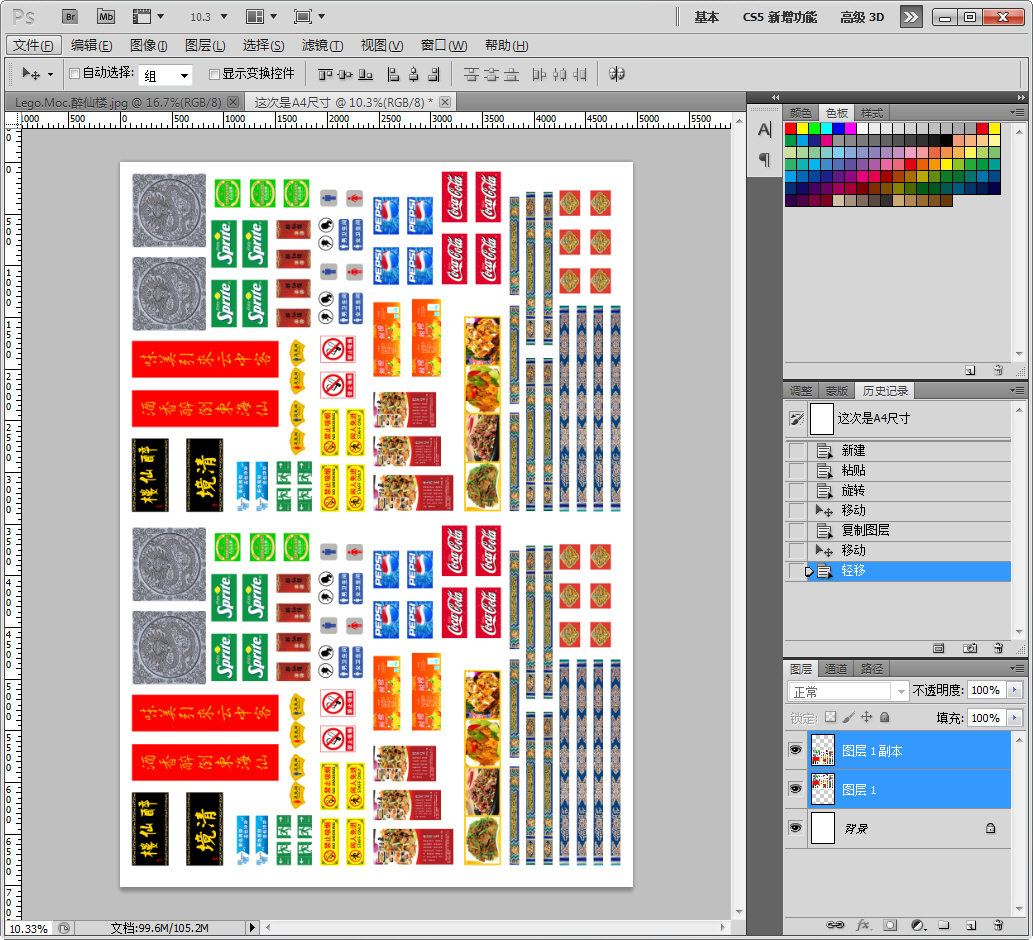1033x940 pixels.
Task: Create a snapshot with the camera icon
Action: [969, 648]
